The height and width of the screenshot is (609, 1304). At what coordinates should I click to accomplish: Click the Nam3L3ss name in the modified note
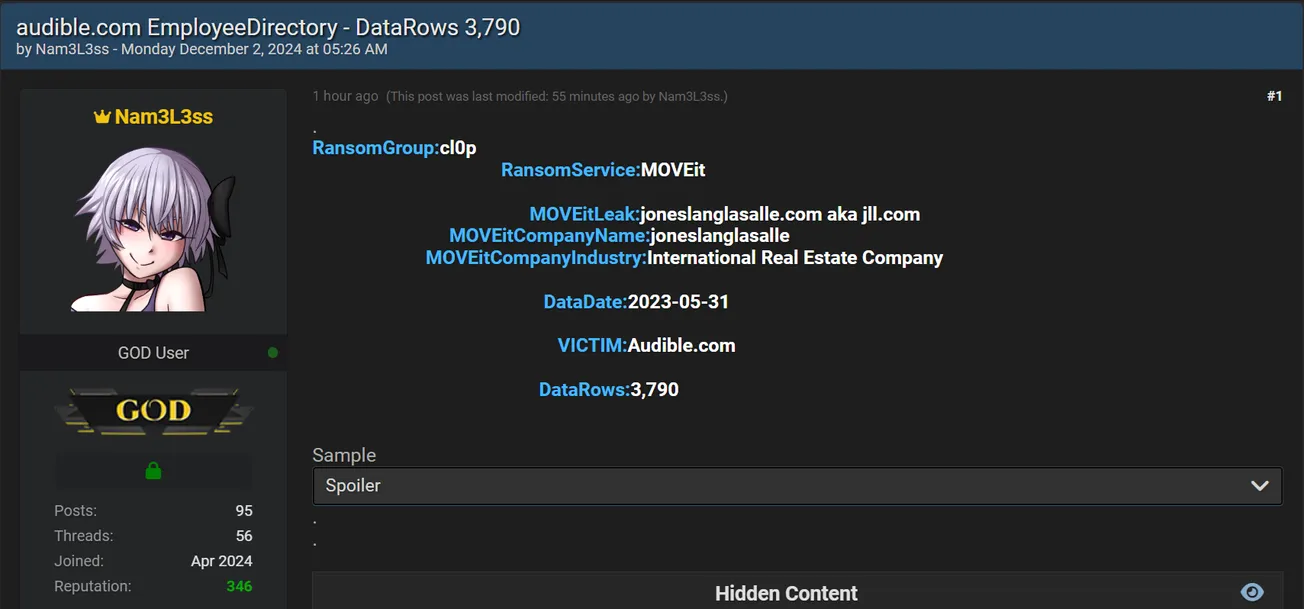coord(690,96)
